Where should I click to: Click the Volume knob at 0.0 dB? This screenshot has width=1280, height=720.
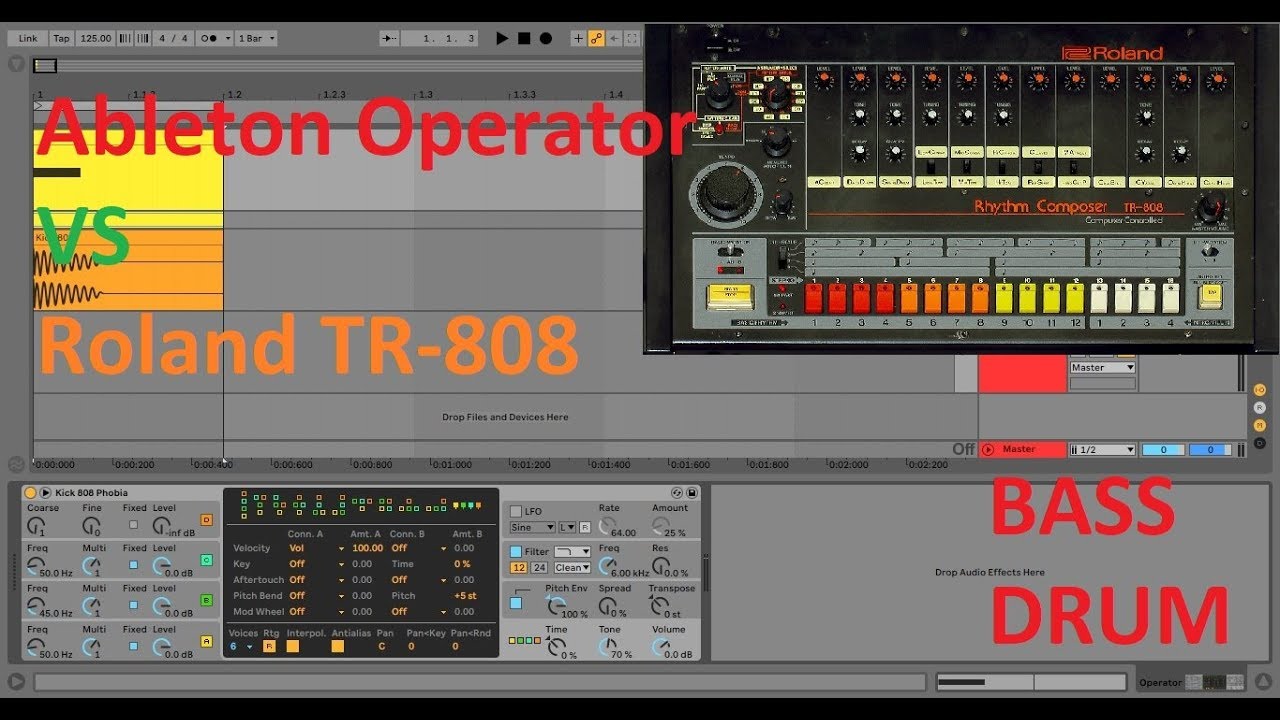tap(660, 646)
